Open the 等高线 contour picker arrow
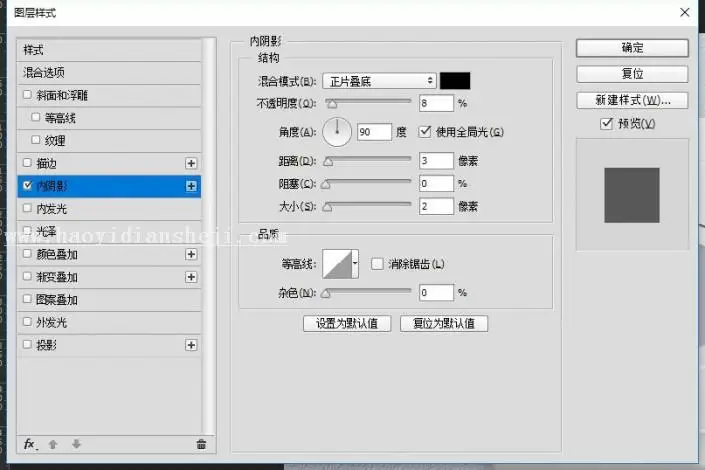 pos(355,264)
